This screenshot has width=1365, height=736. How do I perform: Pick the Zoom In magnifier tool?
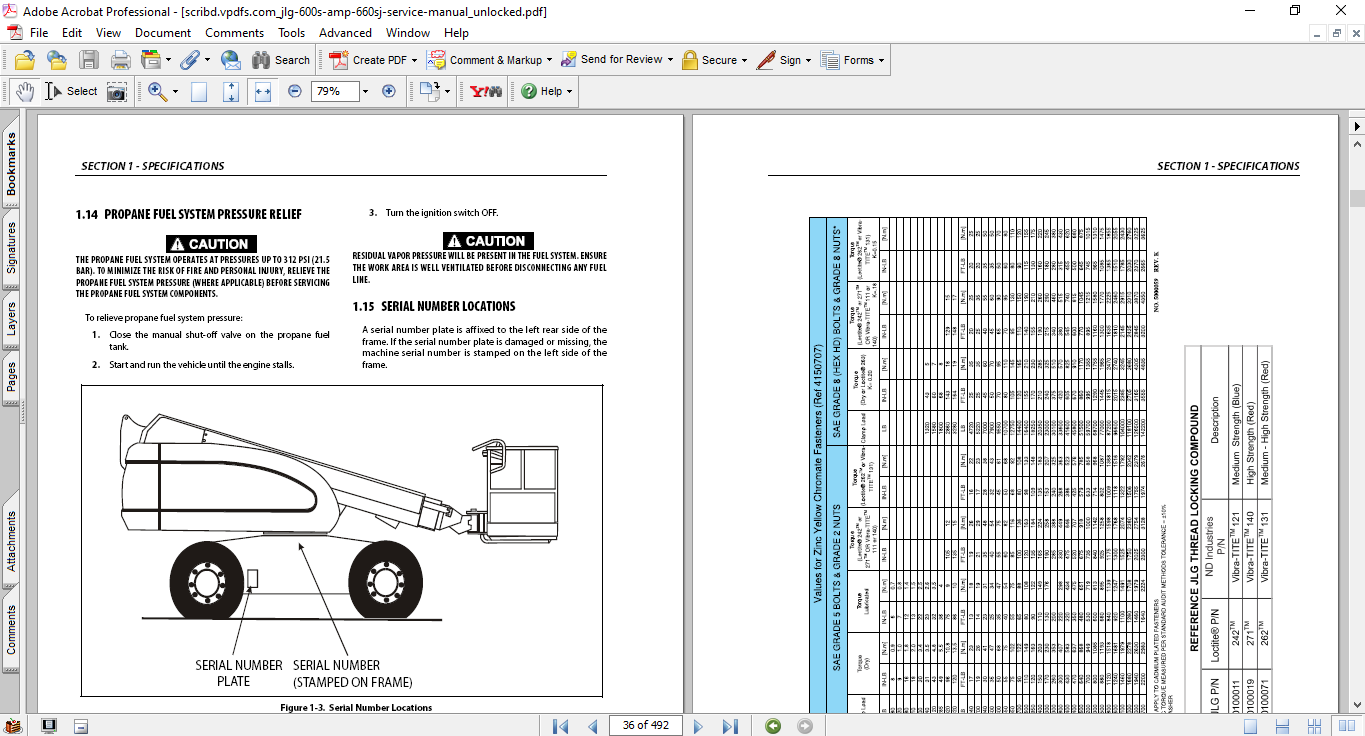coord(157,91)
